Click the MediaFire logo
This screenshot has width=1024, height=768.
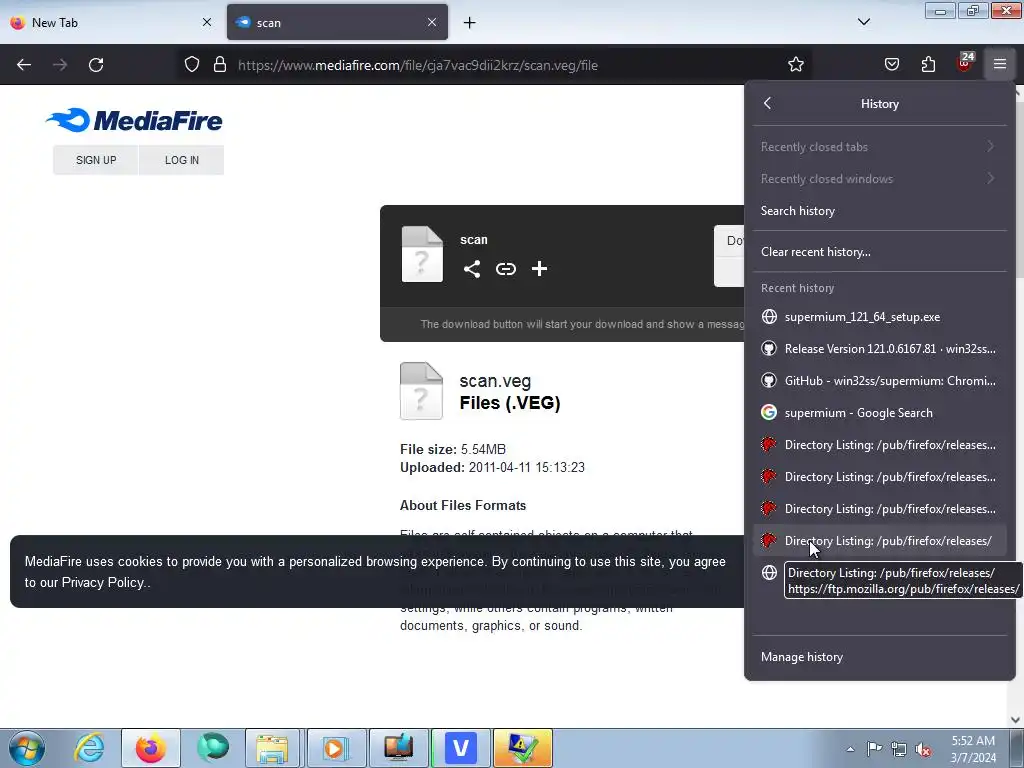click(134, 120)
